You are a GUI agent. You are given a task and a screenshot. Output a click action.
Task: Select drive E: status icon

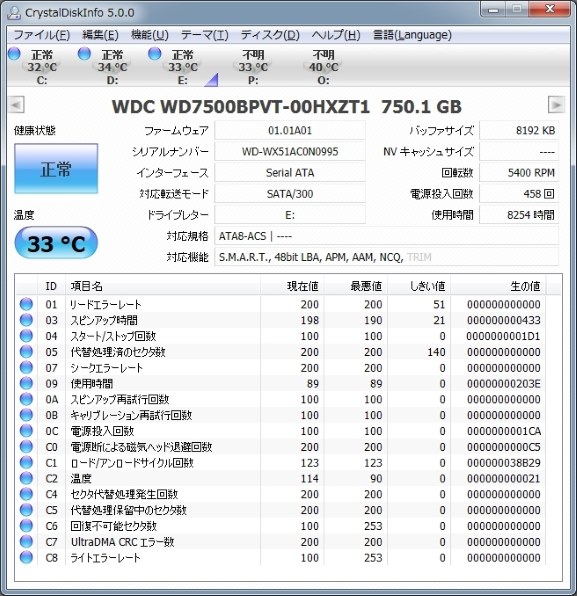155,54
